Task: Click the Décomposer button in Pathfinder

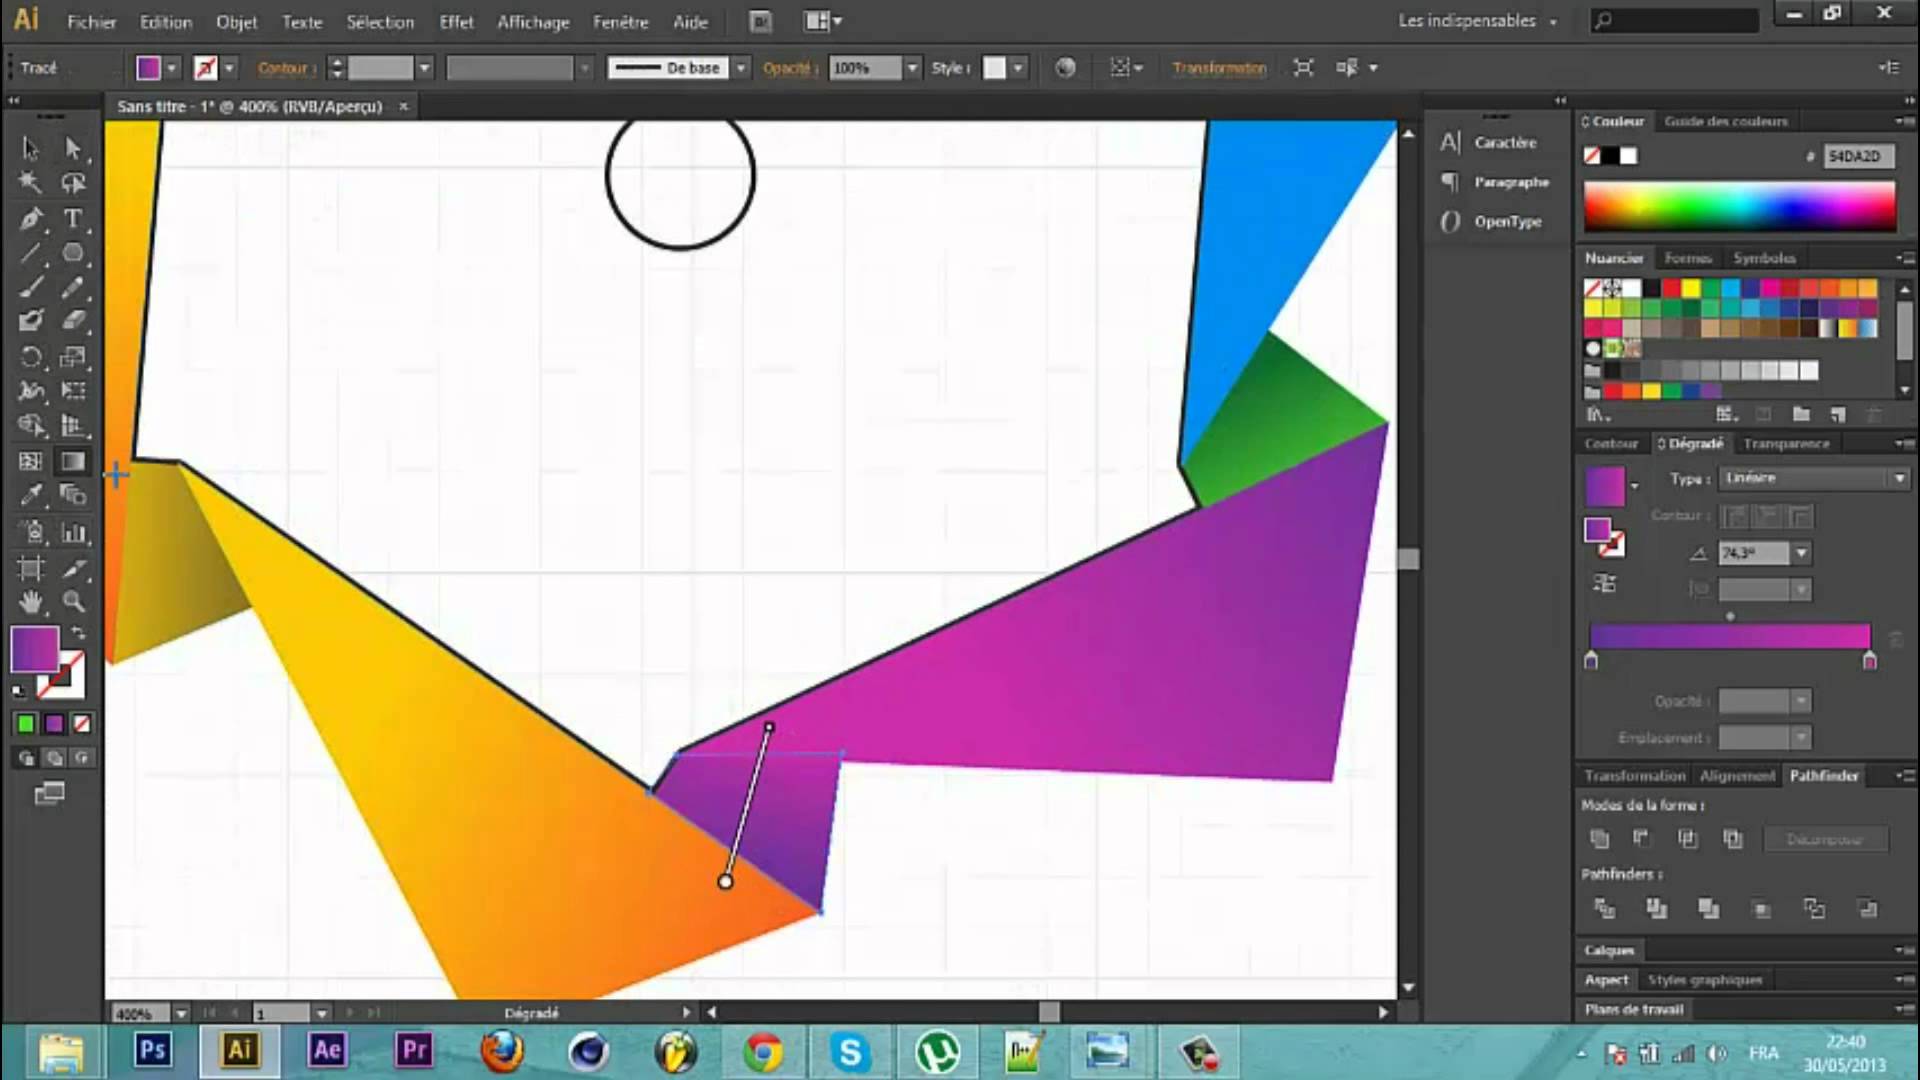Action: (x=1822, y=839)
